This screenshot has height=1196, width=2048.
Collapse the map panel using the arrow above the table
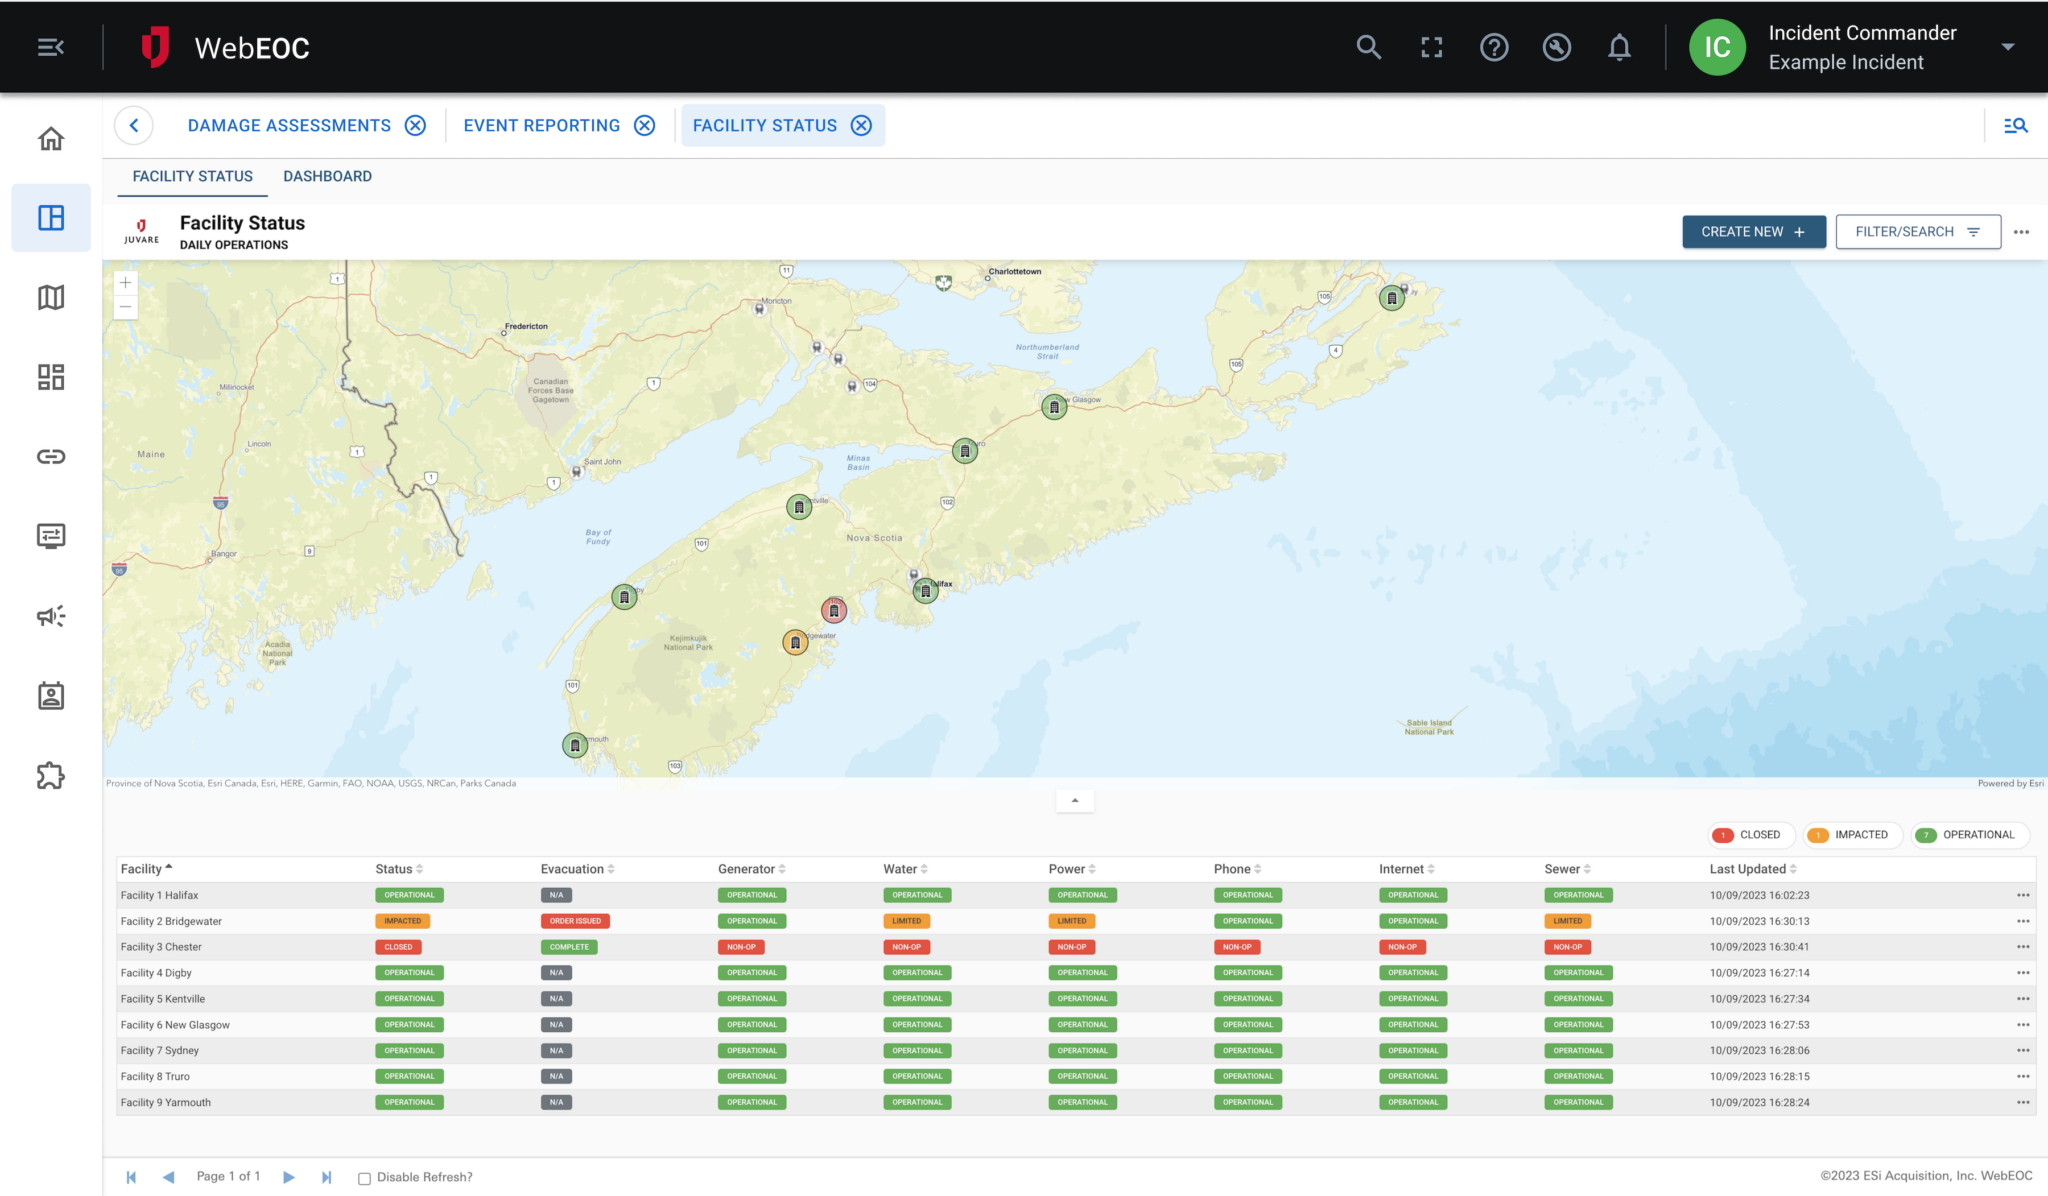point(1074,800)
